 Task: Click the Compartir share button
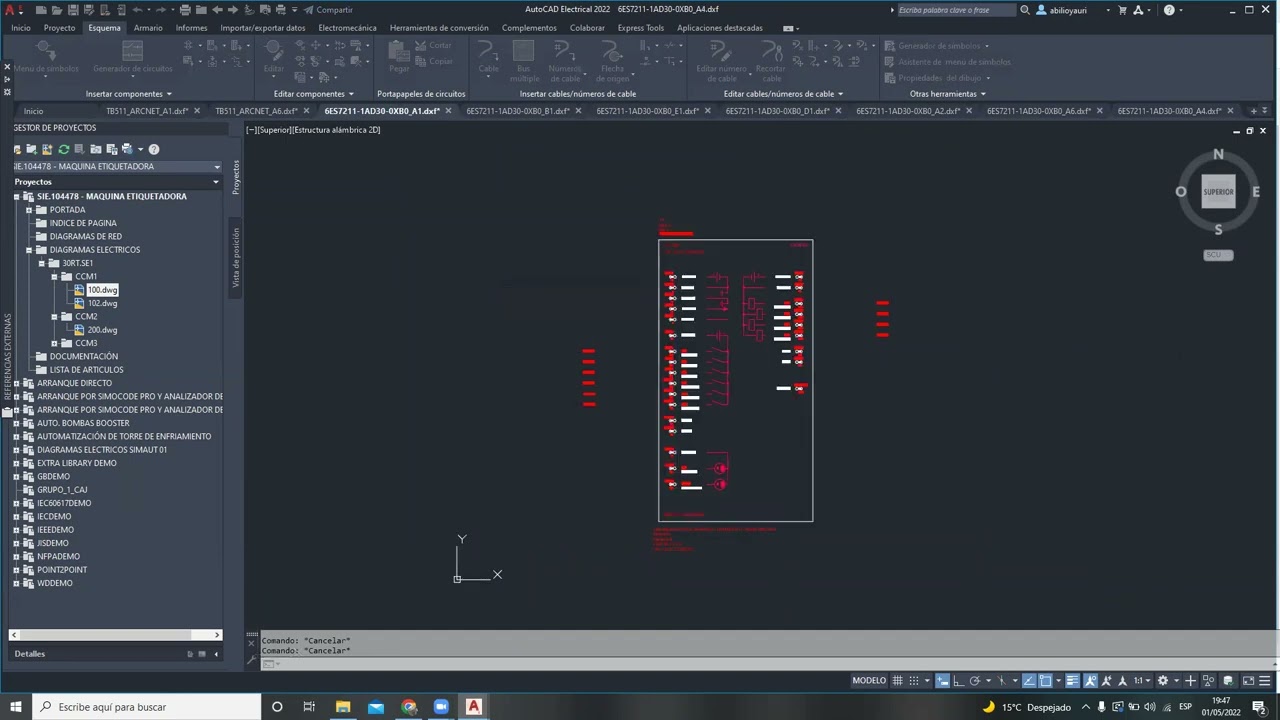(328, 9)
